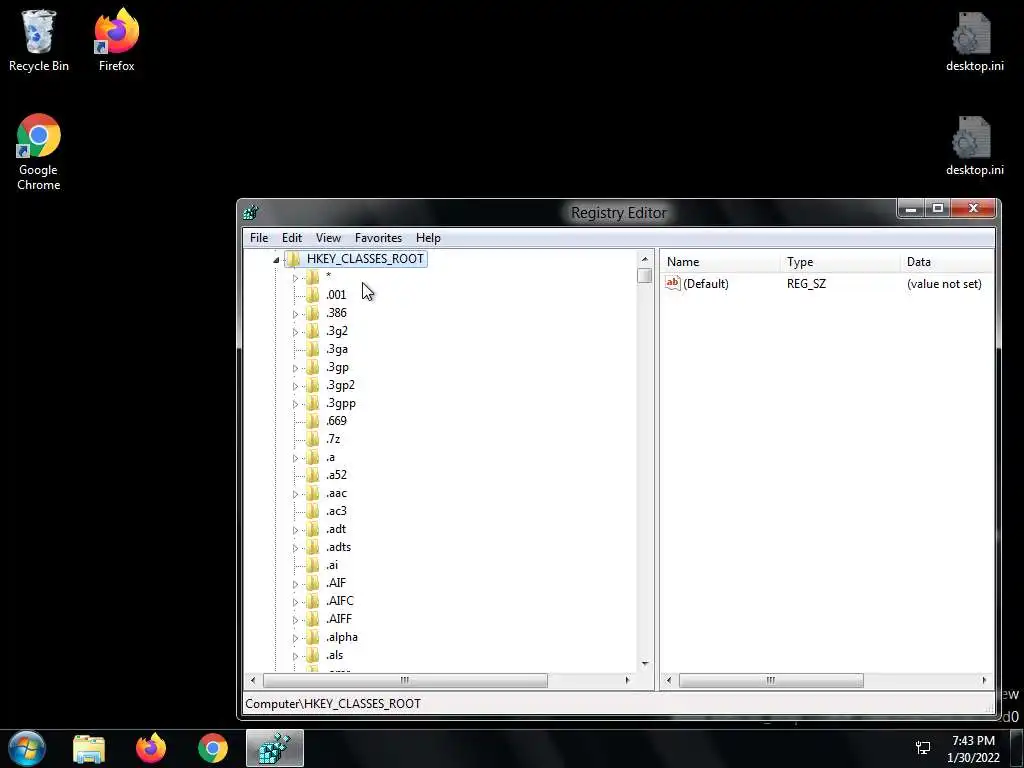This screenshot has height=768, width=1024.
Task: Expand the .386 registry key
Action: click(x=295, y=314)
